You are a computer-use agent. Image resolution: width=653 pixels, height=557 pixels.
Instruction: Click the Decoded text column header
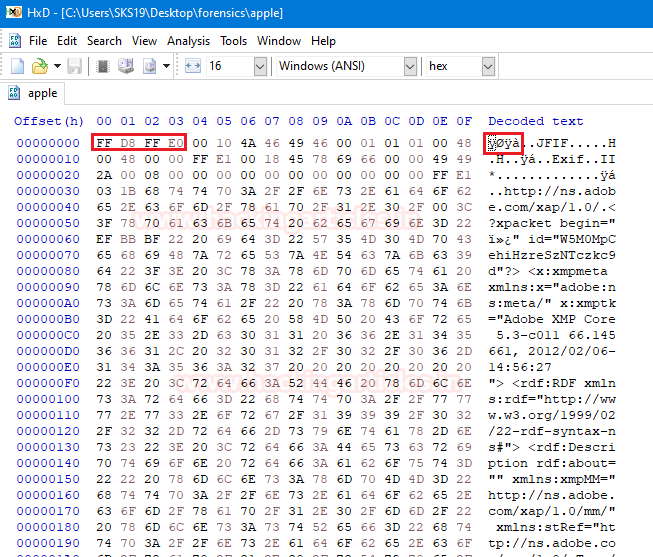[536, 121]
